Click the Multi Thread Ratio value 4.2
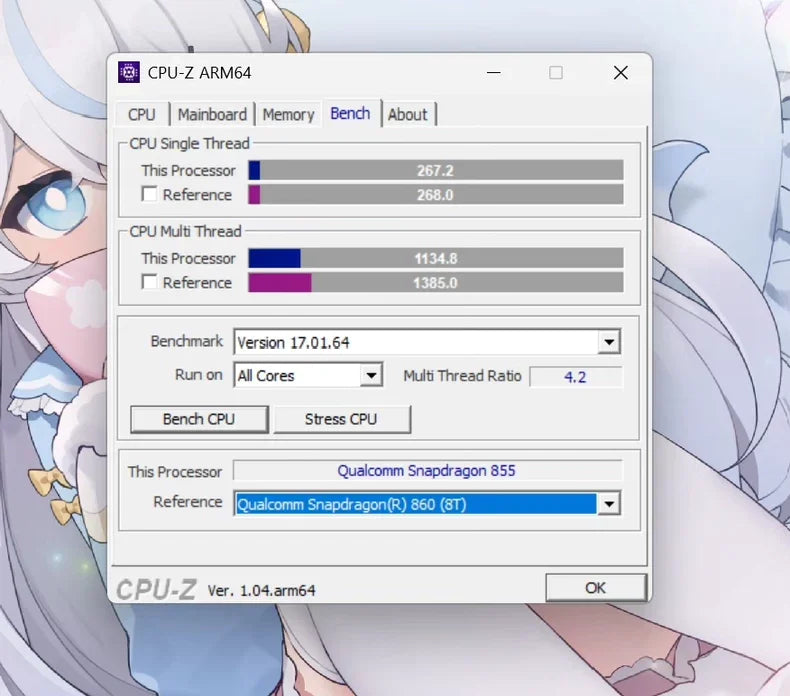 click(575, 377)
